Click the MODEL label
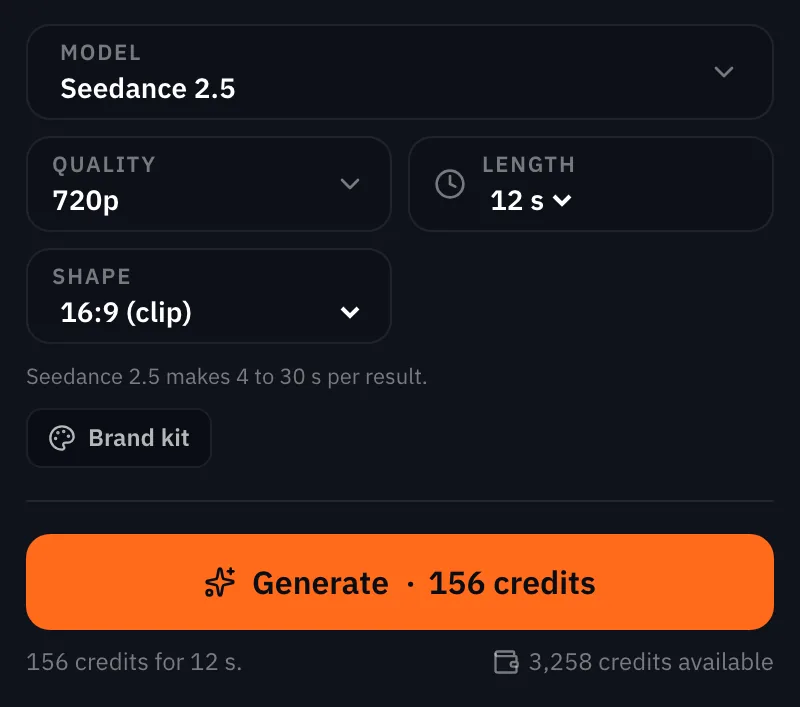Screen dimensions: 800x707 click(101, 53)
